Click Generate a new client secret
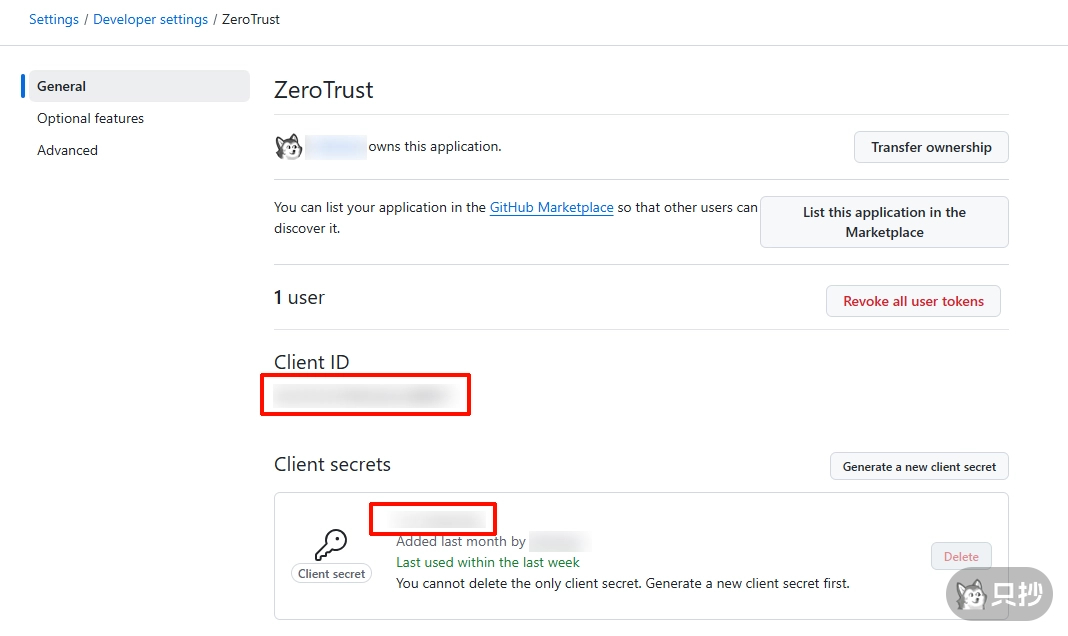Viewport: 1068px width, 636px height. [919, 466]
